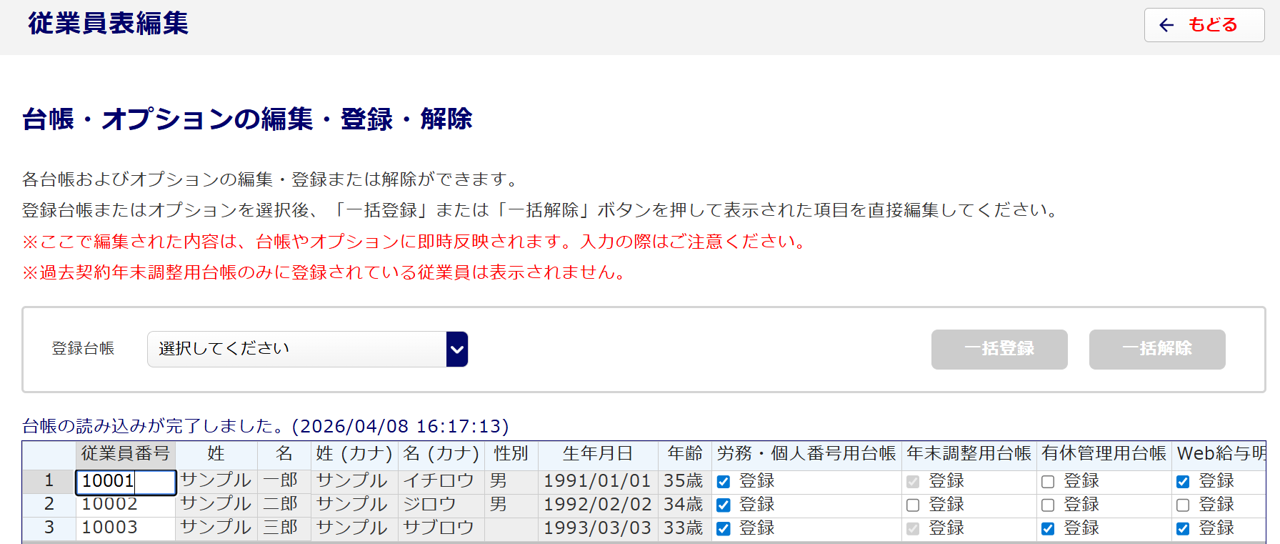Click employee number cell 10001
Viewport: 1280px width, 544px height.
tap(126, 482)
